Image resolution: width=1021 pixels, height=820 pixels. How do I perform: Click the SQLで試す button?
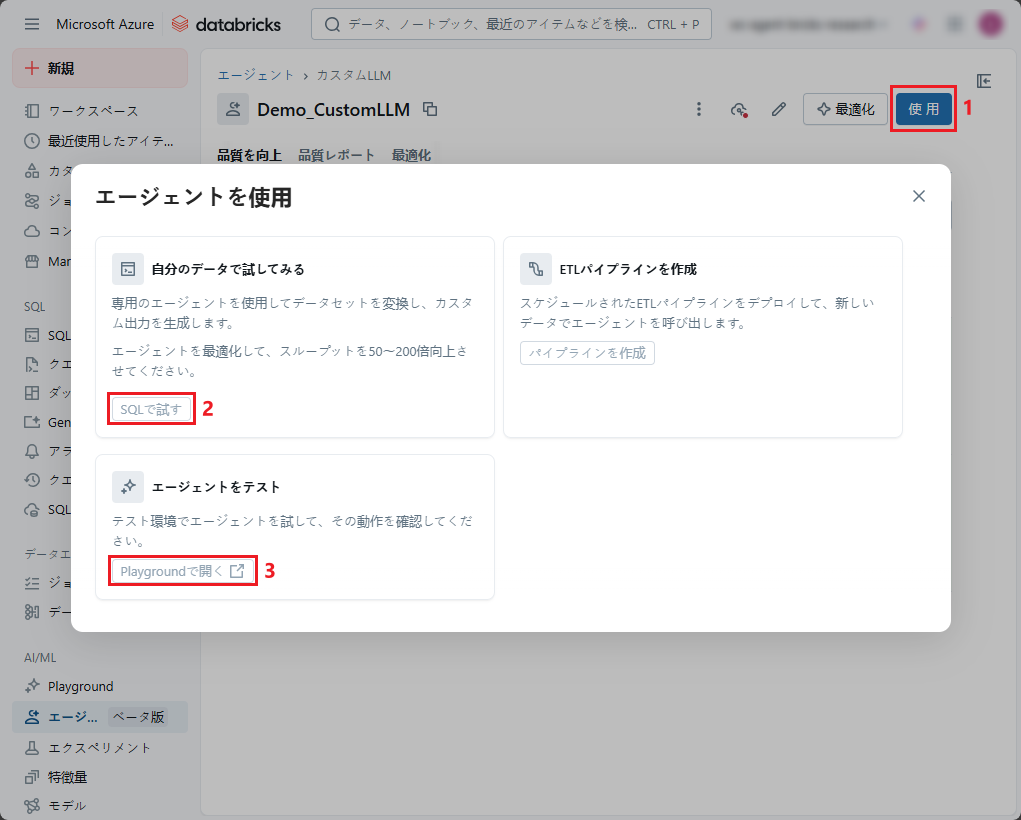click(x=150, y=409)
